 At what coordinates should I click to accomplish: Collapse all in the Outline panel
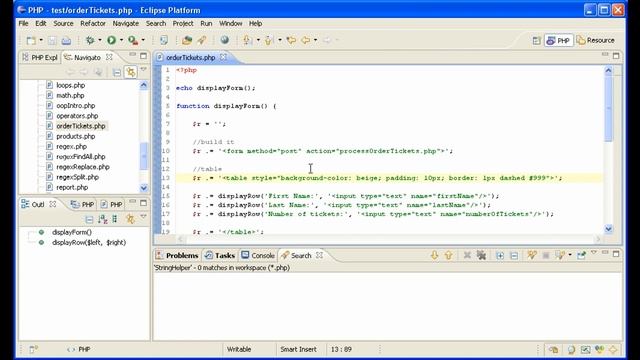pos(89,219)
